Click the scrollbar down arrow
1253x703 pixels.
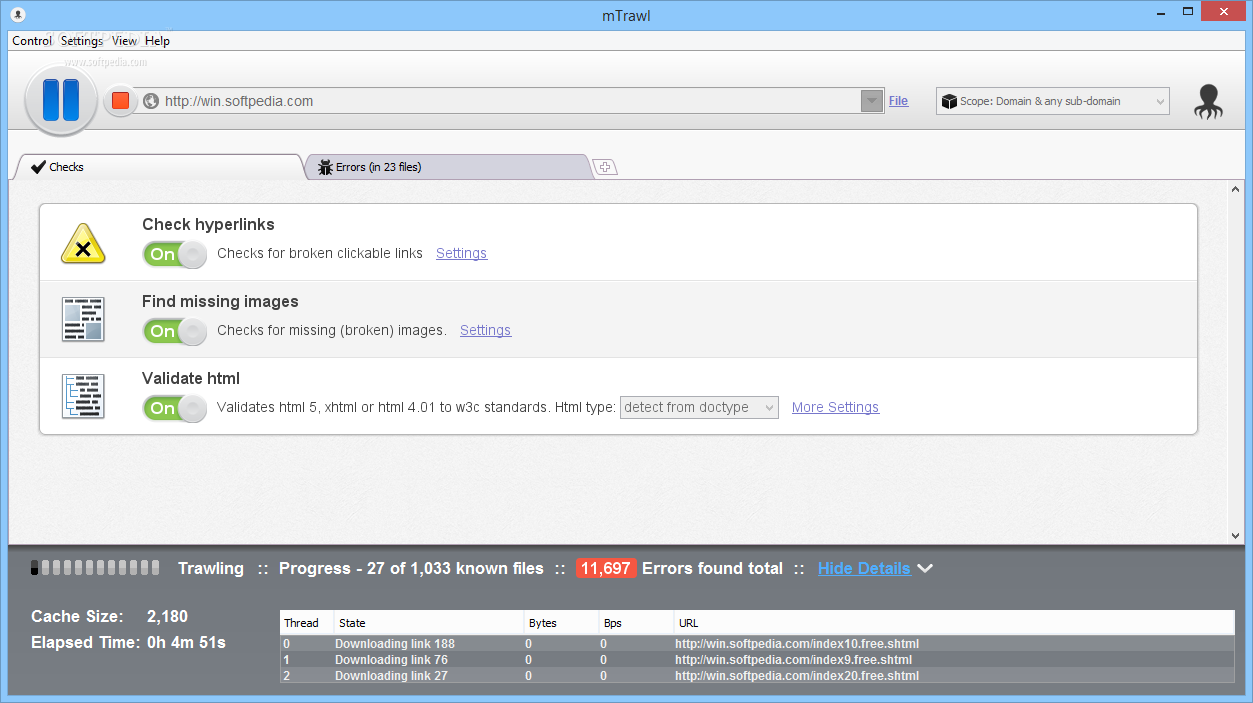pos(1236,536)
